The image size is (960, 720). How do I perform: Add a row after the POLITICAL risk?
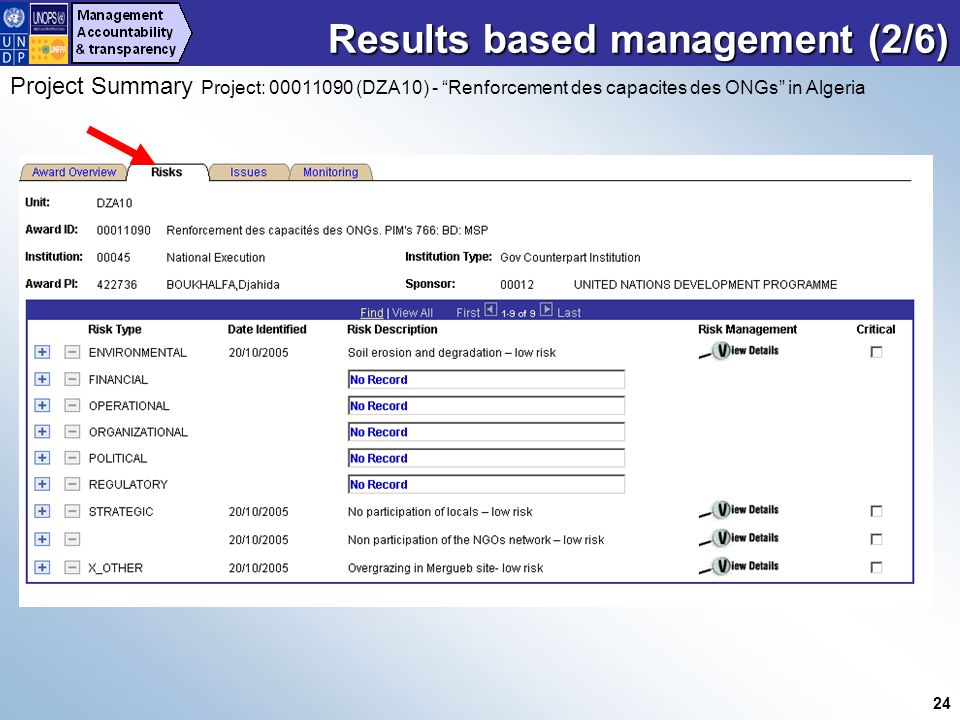point(42,458)
